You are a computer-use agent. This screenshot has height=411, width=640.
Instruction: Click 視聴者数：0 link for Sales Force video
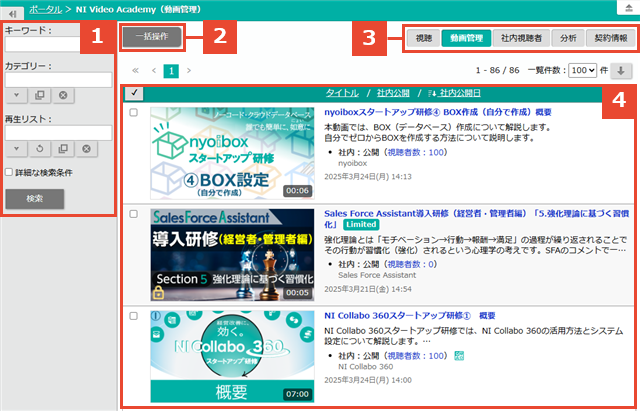pyautogui.click(x=410, y=264)
